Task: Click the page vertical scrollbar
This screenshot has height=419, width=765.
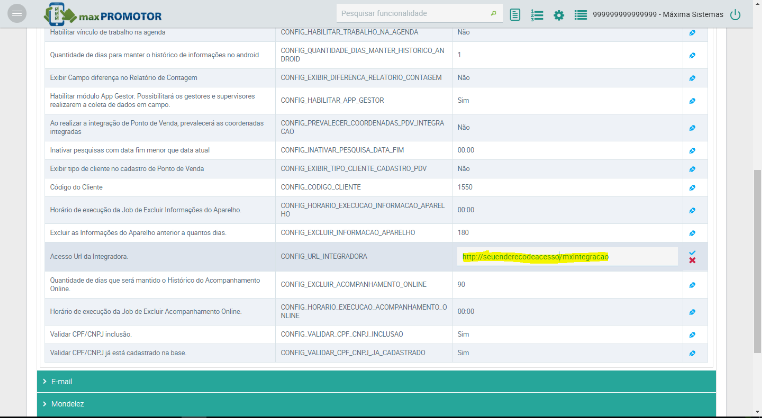Action: tap(757, 200)
